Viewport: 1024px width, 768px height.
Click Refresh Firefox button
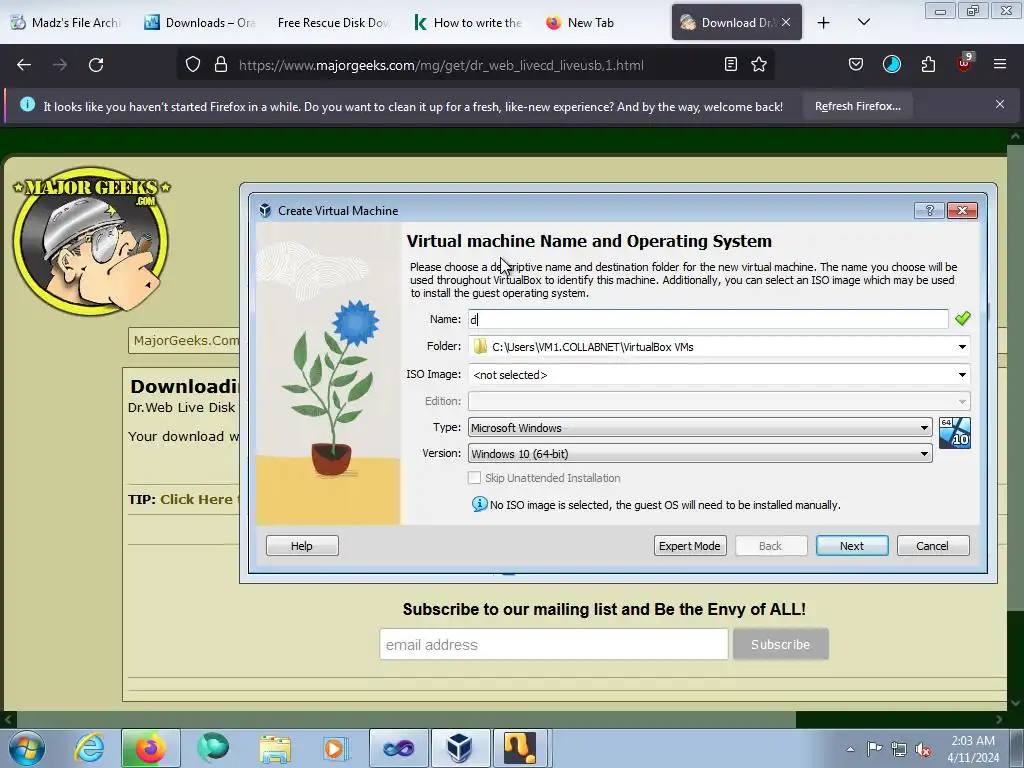click(857, 106)
